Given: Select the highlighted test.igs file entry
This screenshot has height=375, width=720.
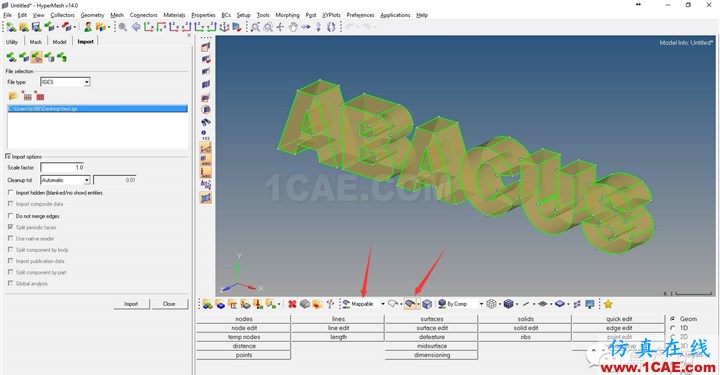Looking at the screenshot, I should [97, 109].
